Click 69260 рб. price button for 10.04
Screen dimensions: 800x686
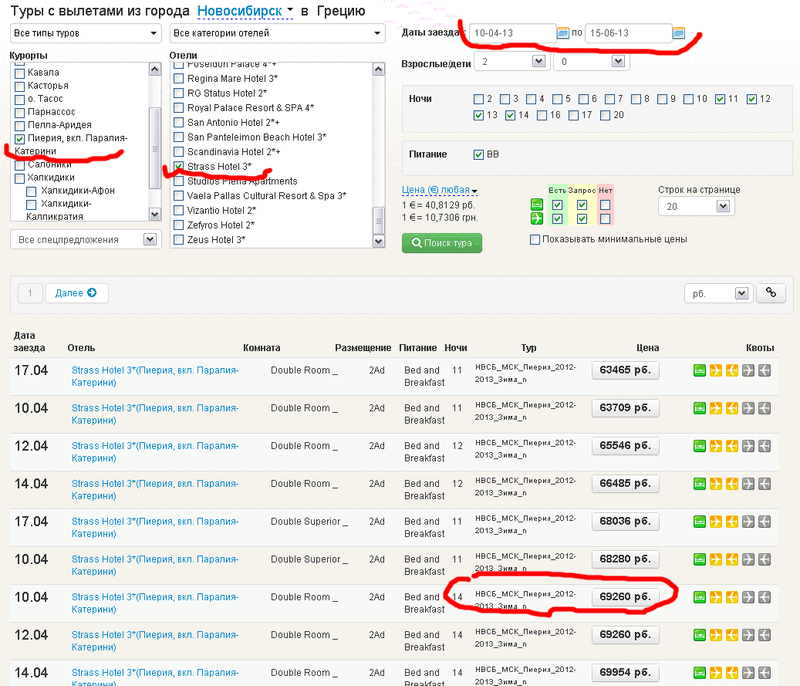625,597
